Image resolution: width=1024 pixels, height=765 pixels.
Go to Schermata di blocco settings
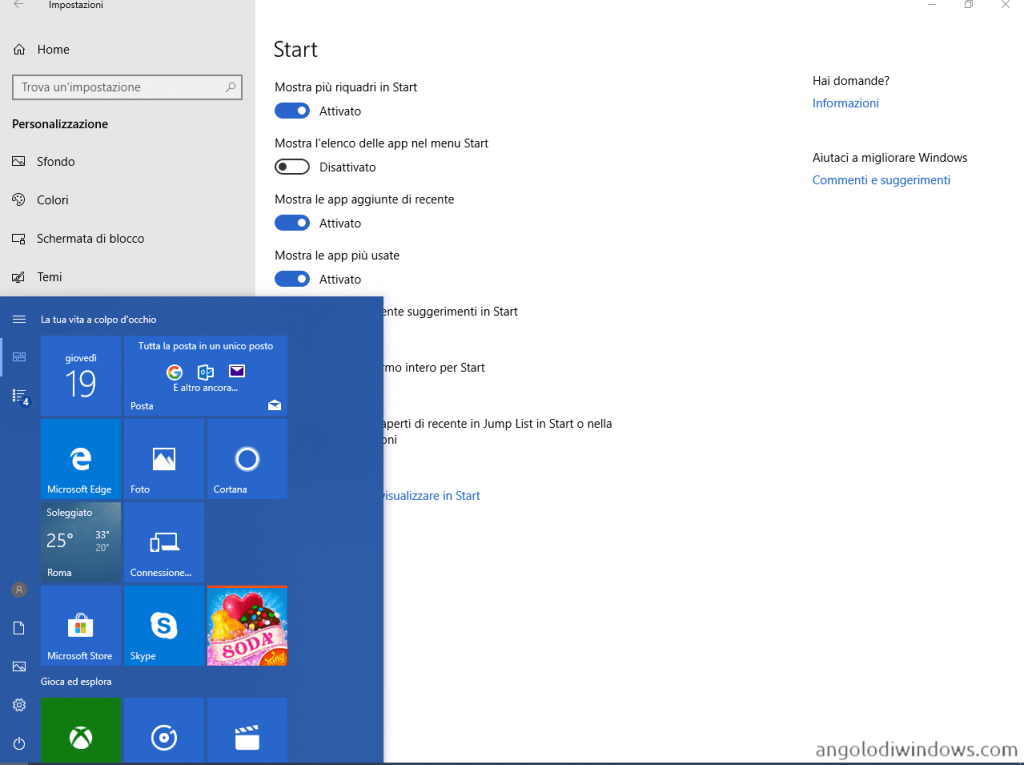coord(90,238)
